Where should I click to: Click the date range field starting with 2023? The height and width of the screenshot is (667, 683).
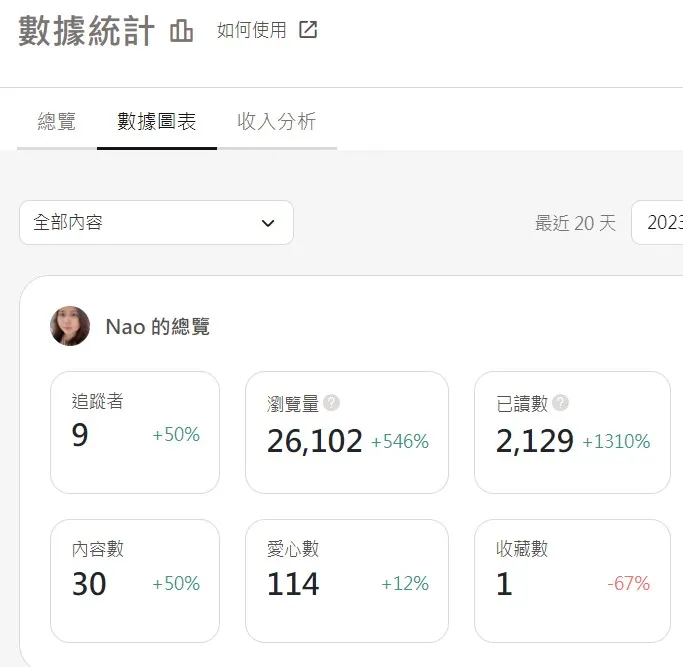click(657, 223)
